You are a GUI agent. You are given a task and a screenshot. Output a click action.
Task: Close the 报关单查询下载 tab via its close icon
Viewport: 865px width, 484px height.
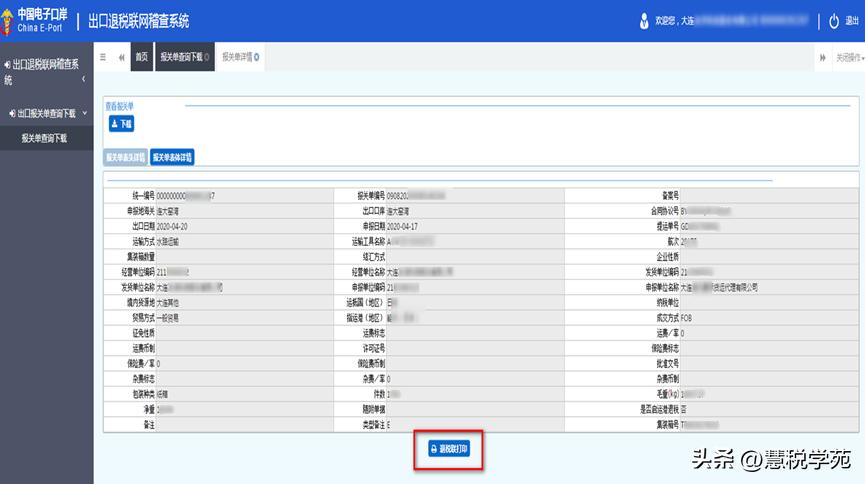click(207, 57)
